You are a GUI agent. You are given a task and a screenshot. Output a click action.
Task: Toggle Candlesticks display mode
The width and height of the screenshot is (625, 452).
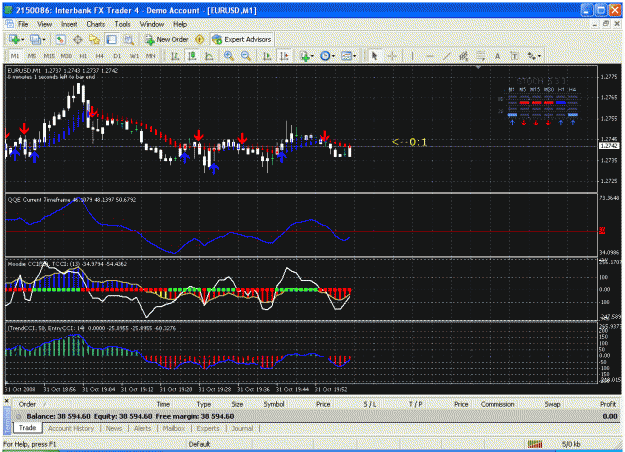click(x=192, y=56)
